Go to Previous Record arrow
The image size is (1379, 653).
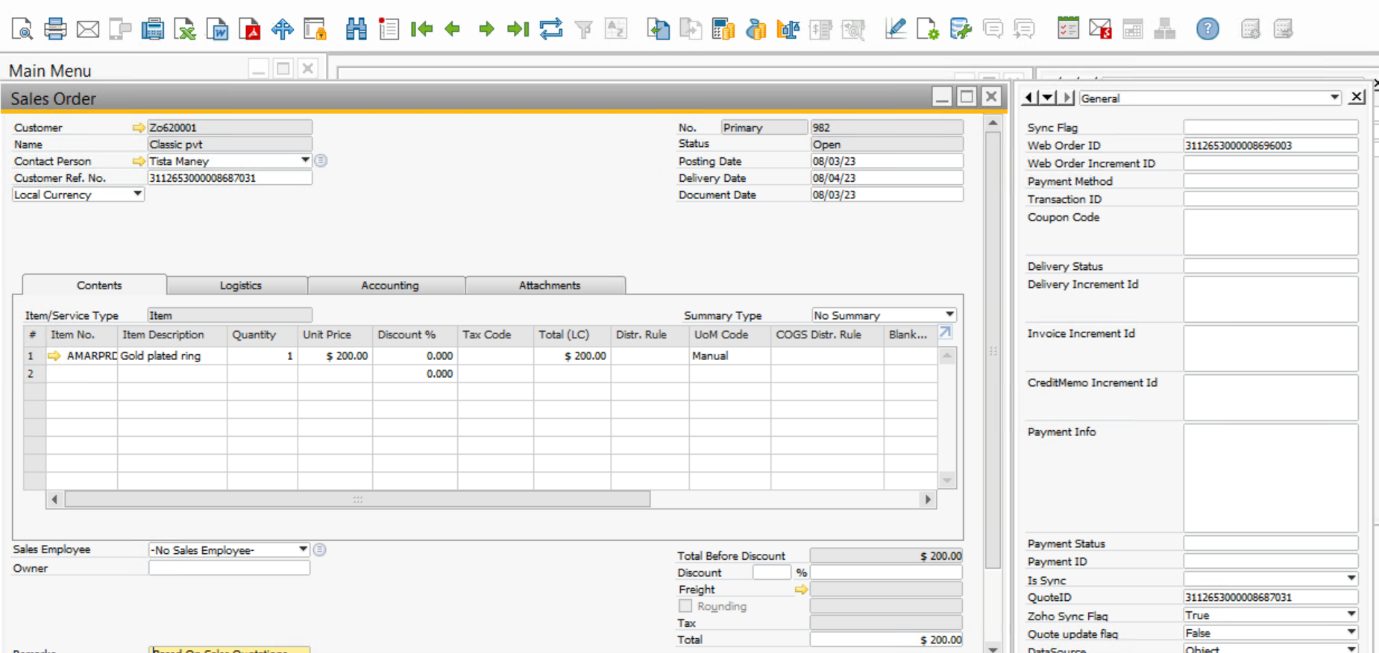click(x=453, y=29)
